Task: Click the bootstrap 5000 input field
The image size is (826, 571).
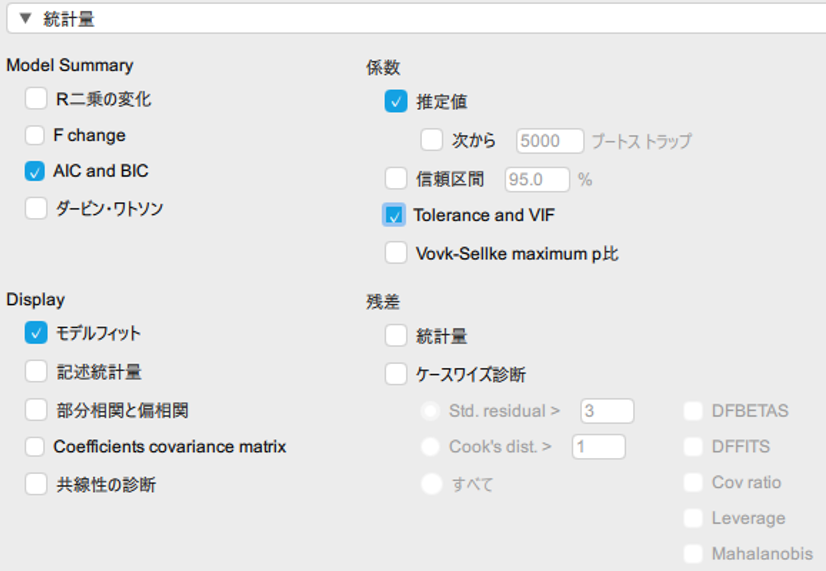Action: pos(549,141)
